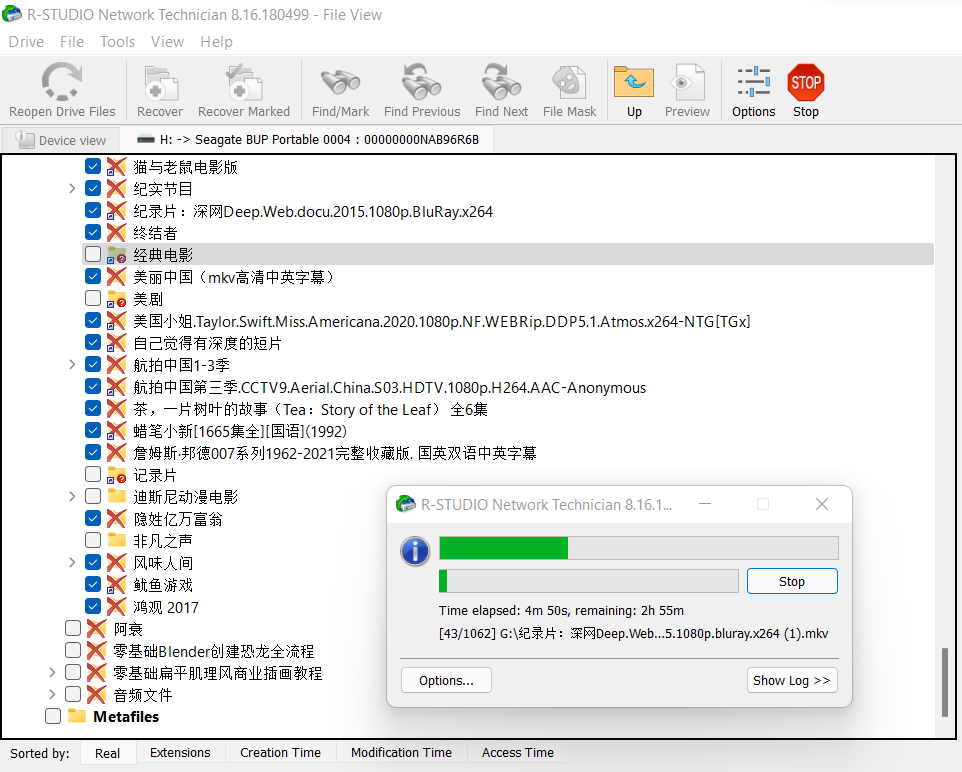Click the current file progress bar
The width and height of the screenshot is (962, 772).
(588, 581)
